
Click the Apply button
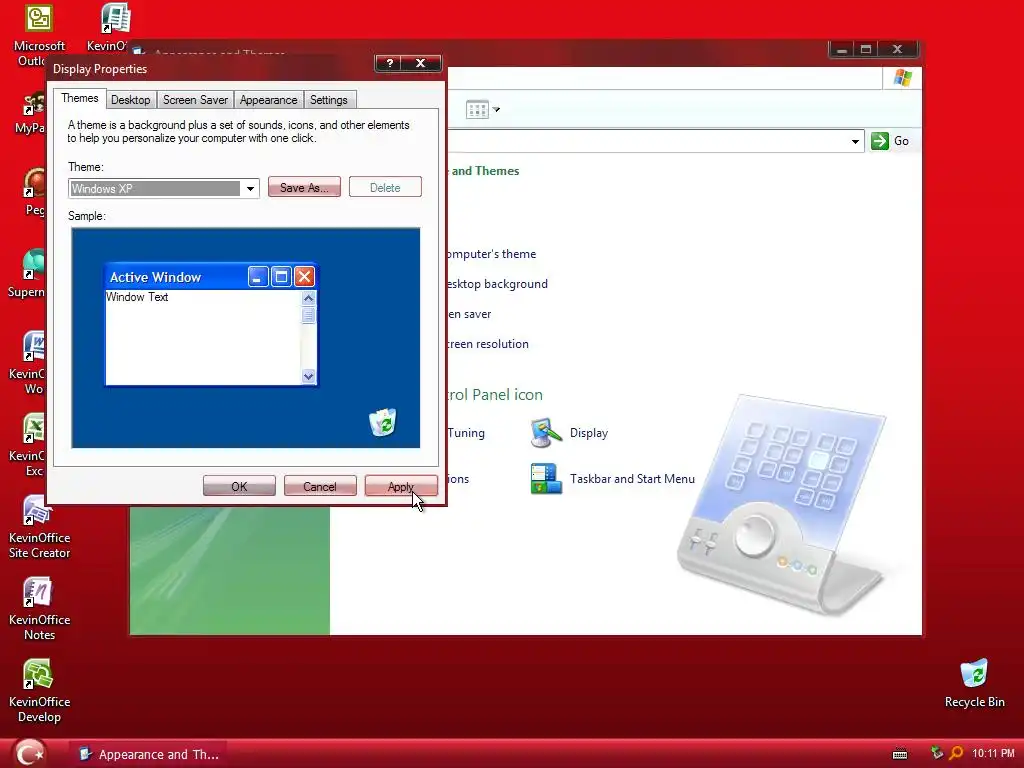point(401,487)
